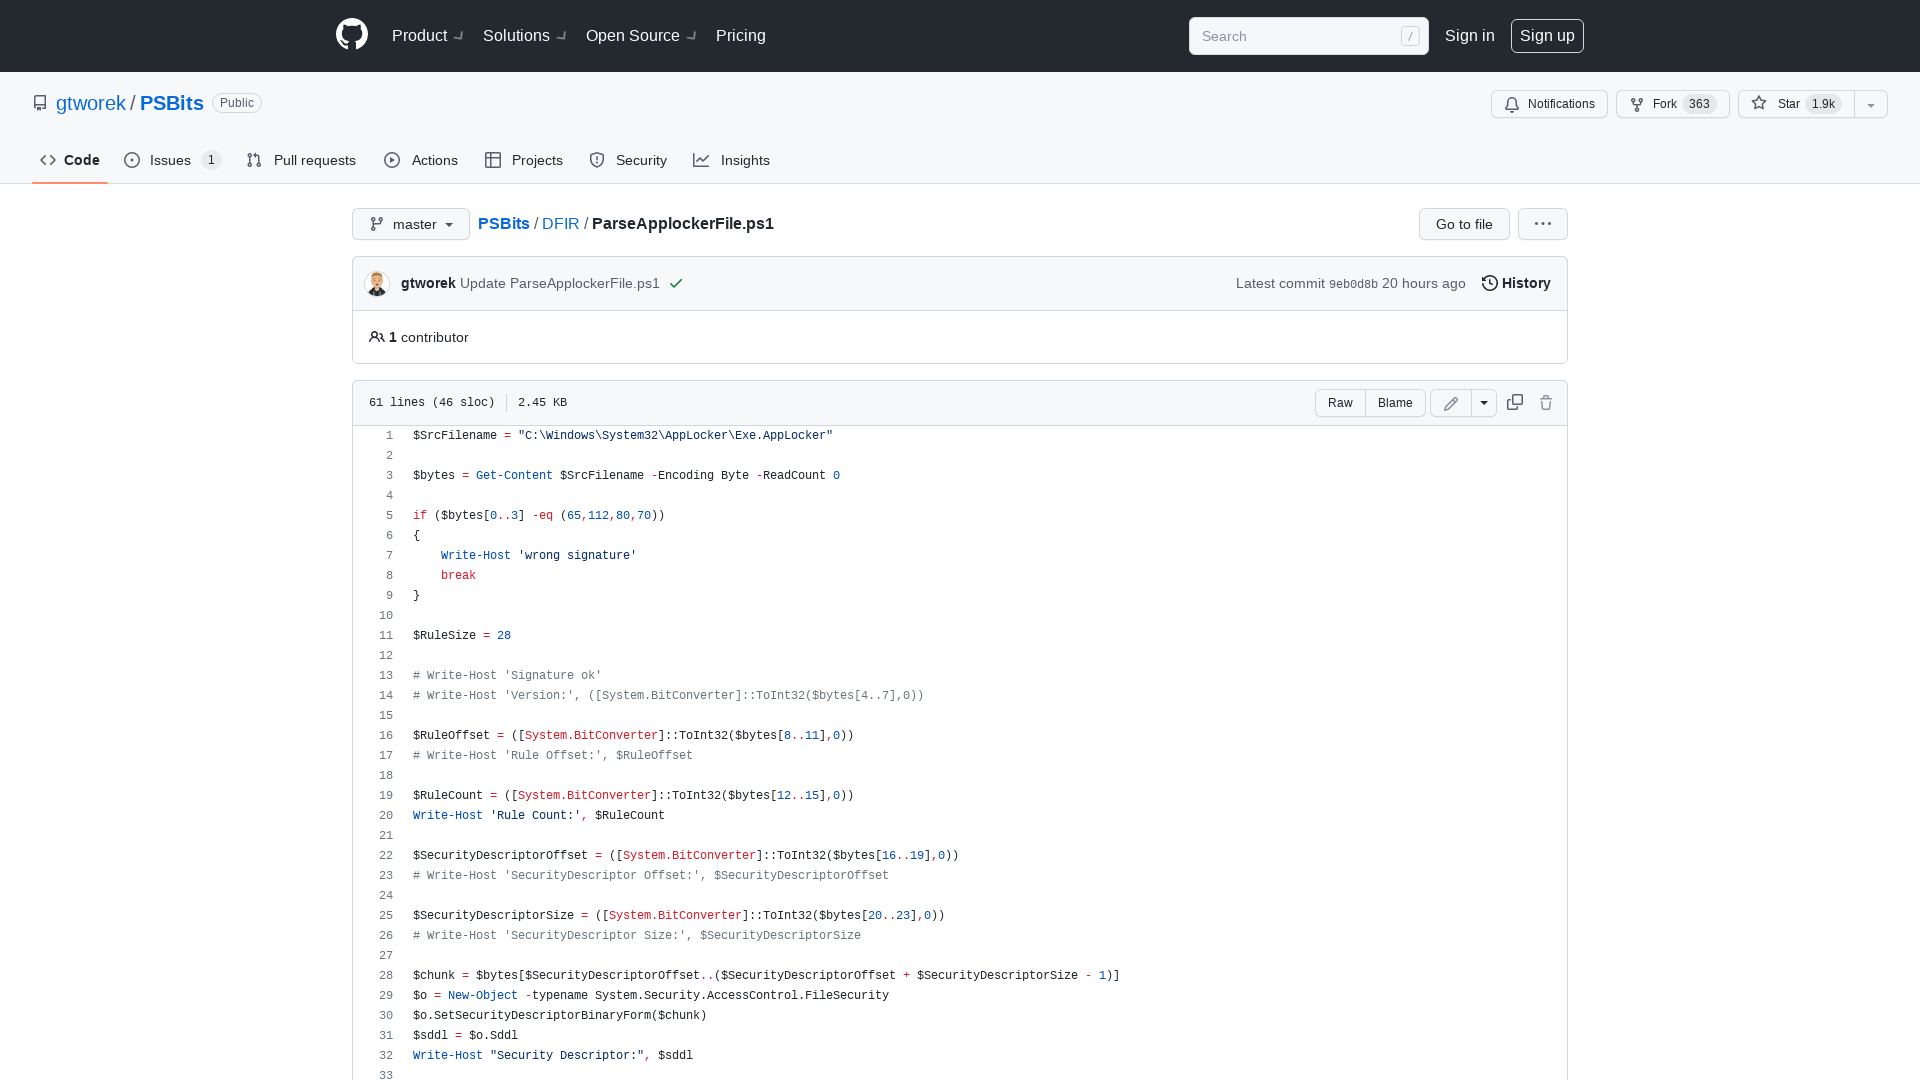Screen dimensions: 1920x1080
Task: Expand the Solutions menu
Action: click(525, 35)
